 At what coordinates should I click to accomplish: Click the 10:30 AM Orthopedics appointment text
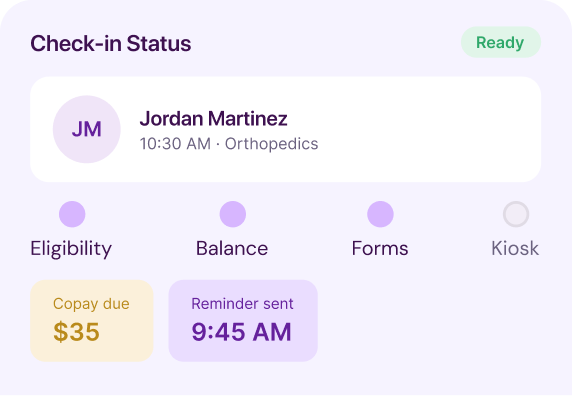(x=229, y=144)
